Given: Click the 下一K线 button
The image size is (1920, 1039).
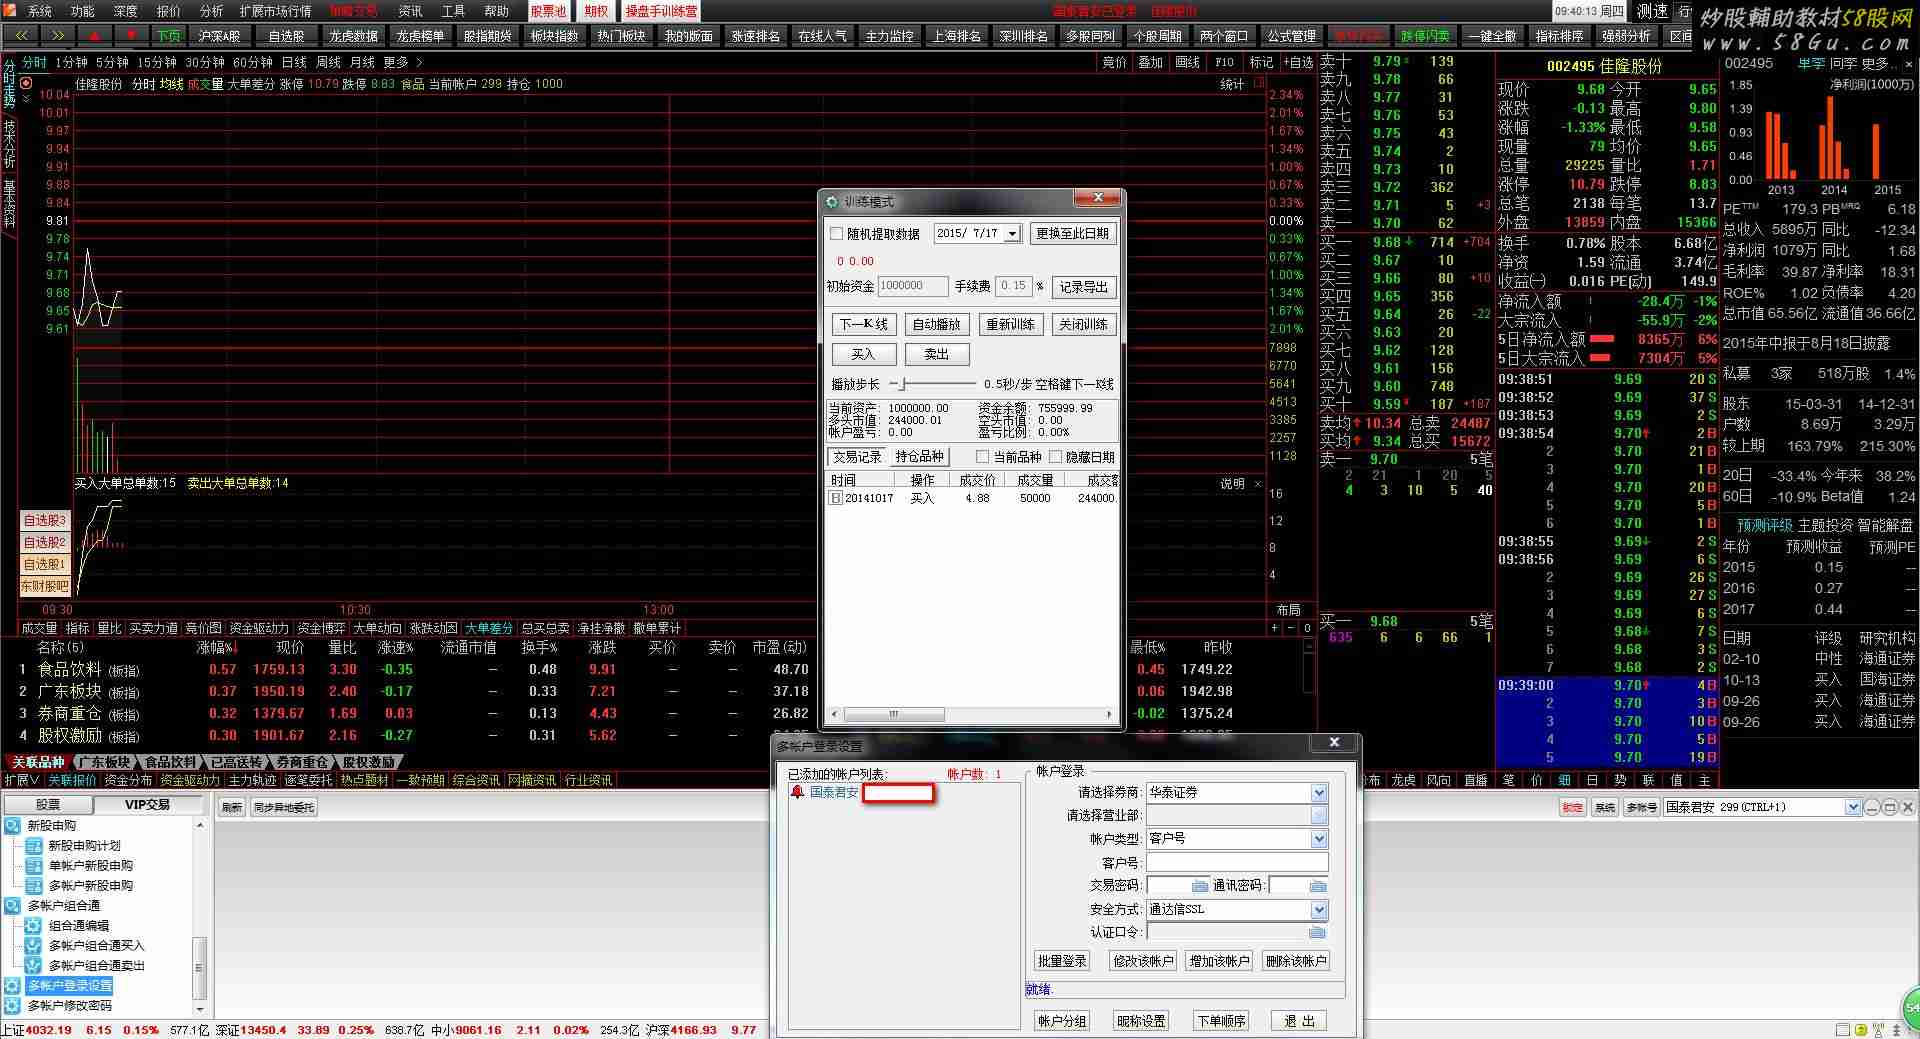Looking at the screenshot, I should pos(864,324).
